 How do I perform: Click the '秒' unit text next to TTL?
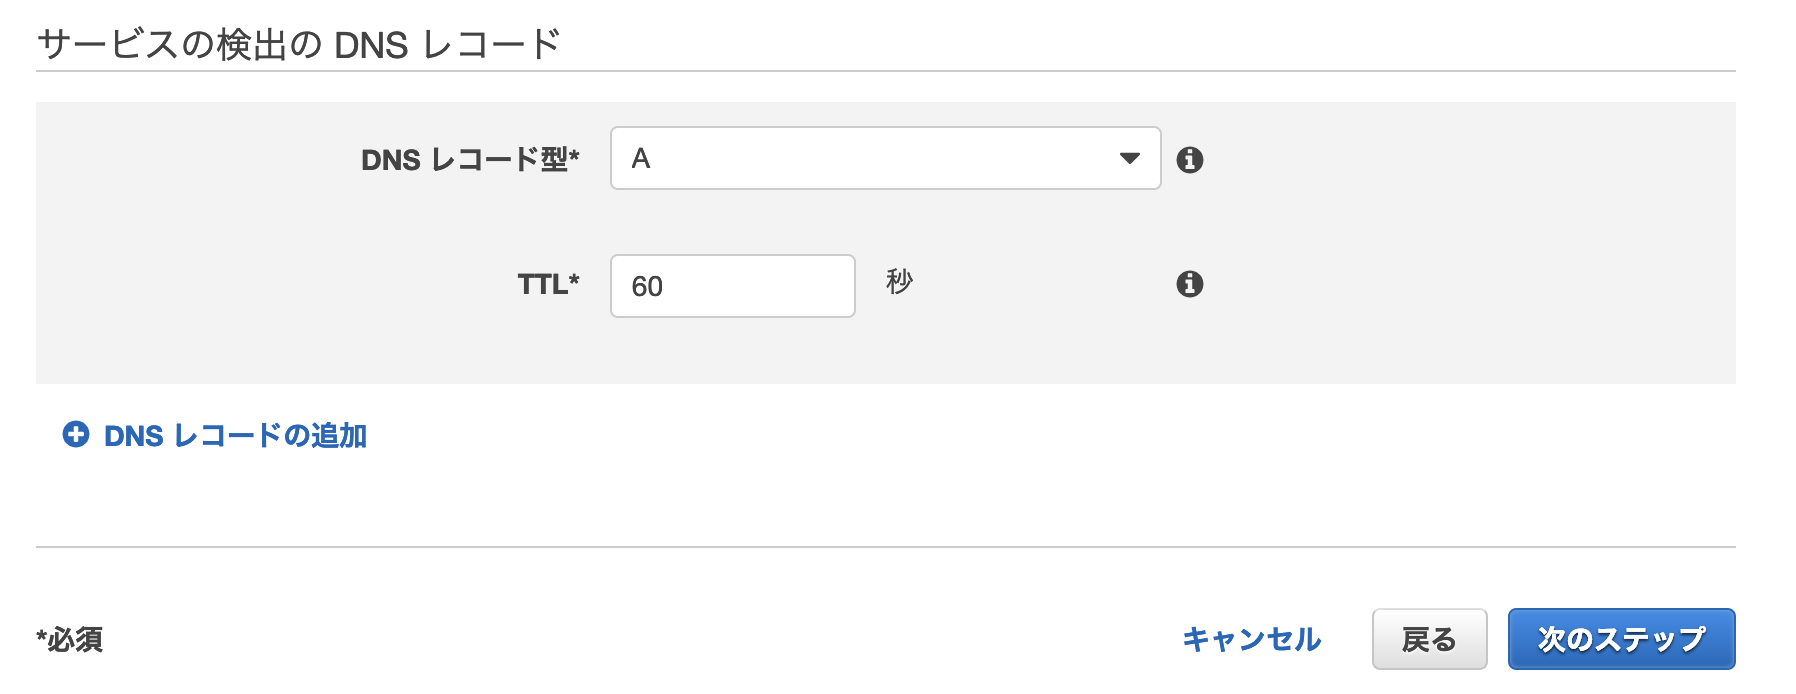(899, 282)
